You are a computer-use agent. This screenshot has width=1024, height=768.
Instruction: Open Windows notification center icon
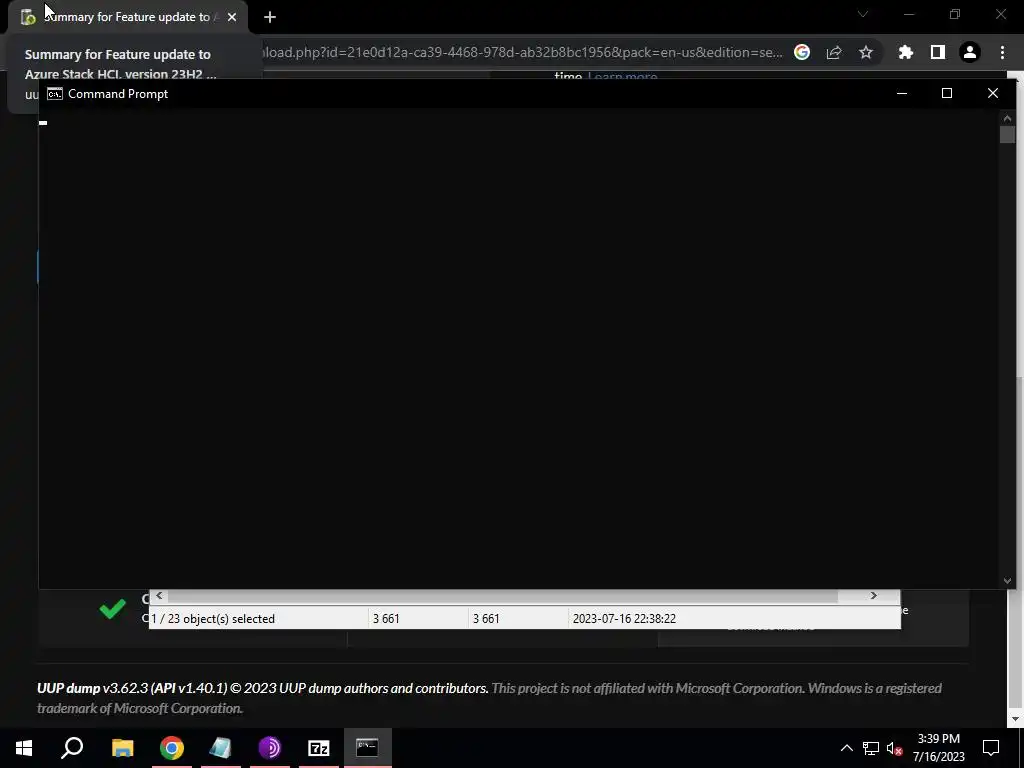tap(991, 748)
